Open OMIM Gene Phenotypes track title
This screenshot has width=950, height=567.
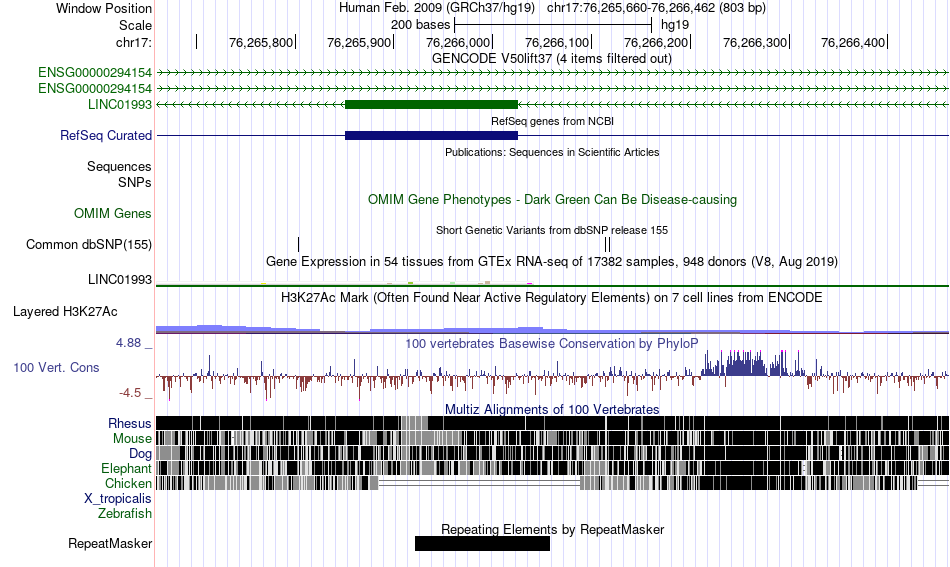click(552, 199)
